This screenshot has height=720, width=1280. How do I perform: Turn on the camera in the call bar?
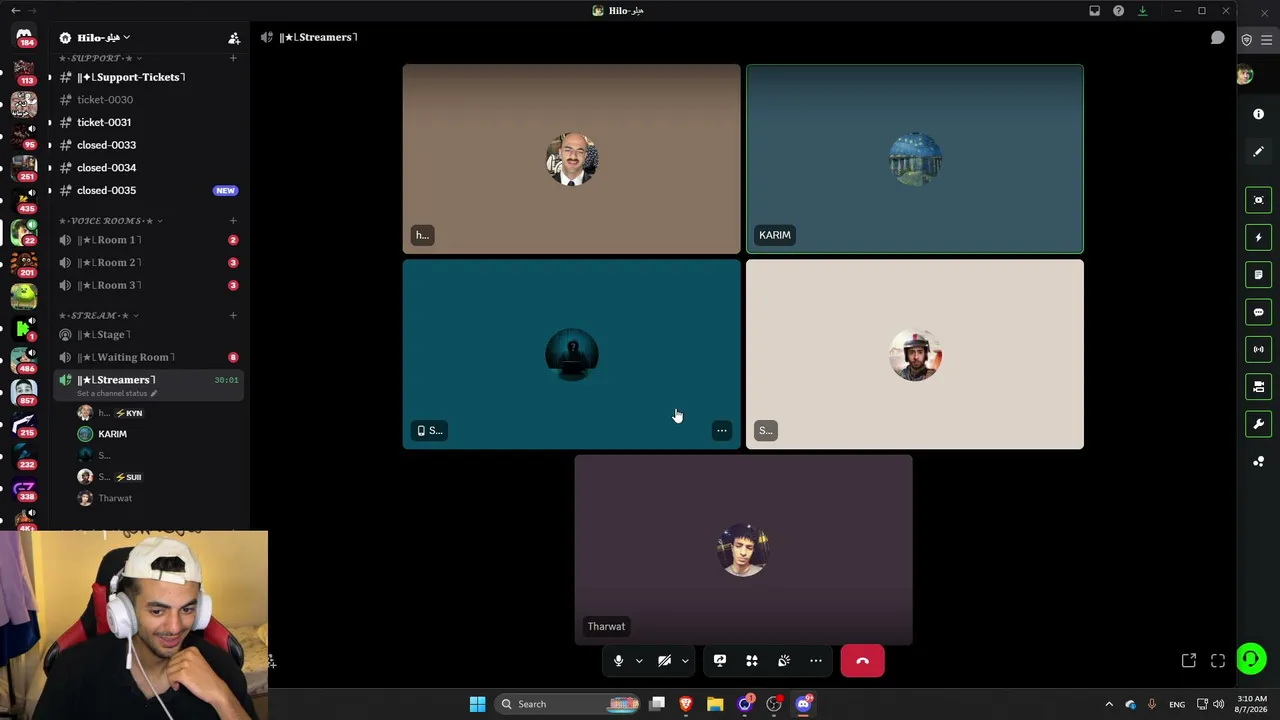664,661
